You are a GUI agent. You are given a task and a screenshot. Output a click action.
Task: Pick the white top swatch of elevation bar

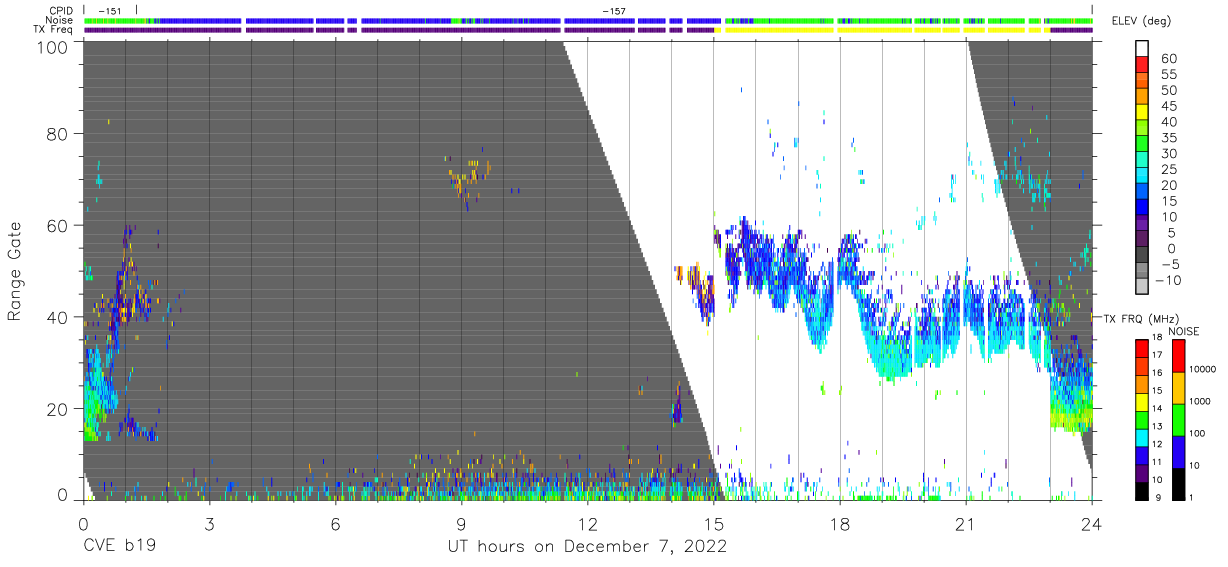coord(1142,49)
